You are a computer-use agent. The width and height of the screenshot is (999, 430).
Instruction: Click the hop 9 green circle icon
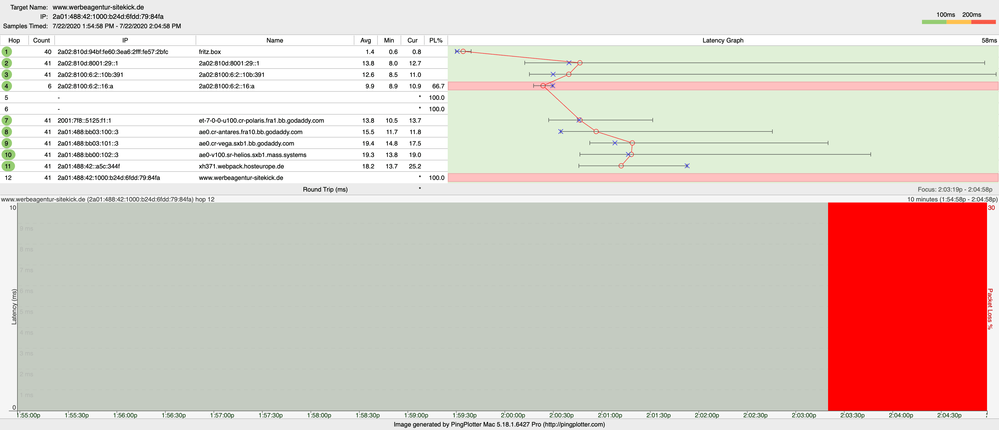click(6, 143)
